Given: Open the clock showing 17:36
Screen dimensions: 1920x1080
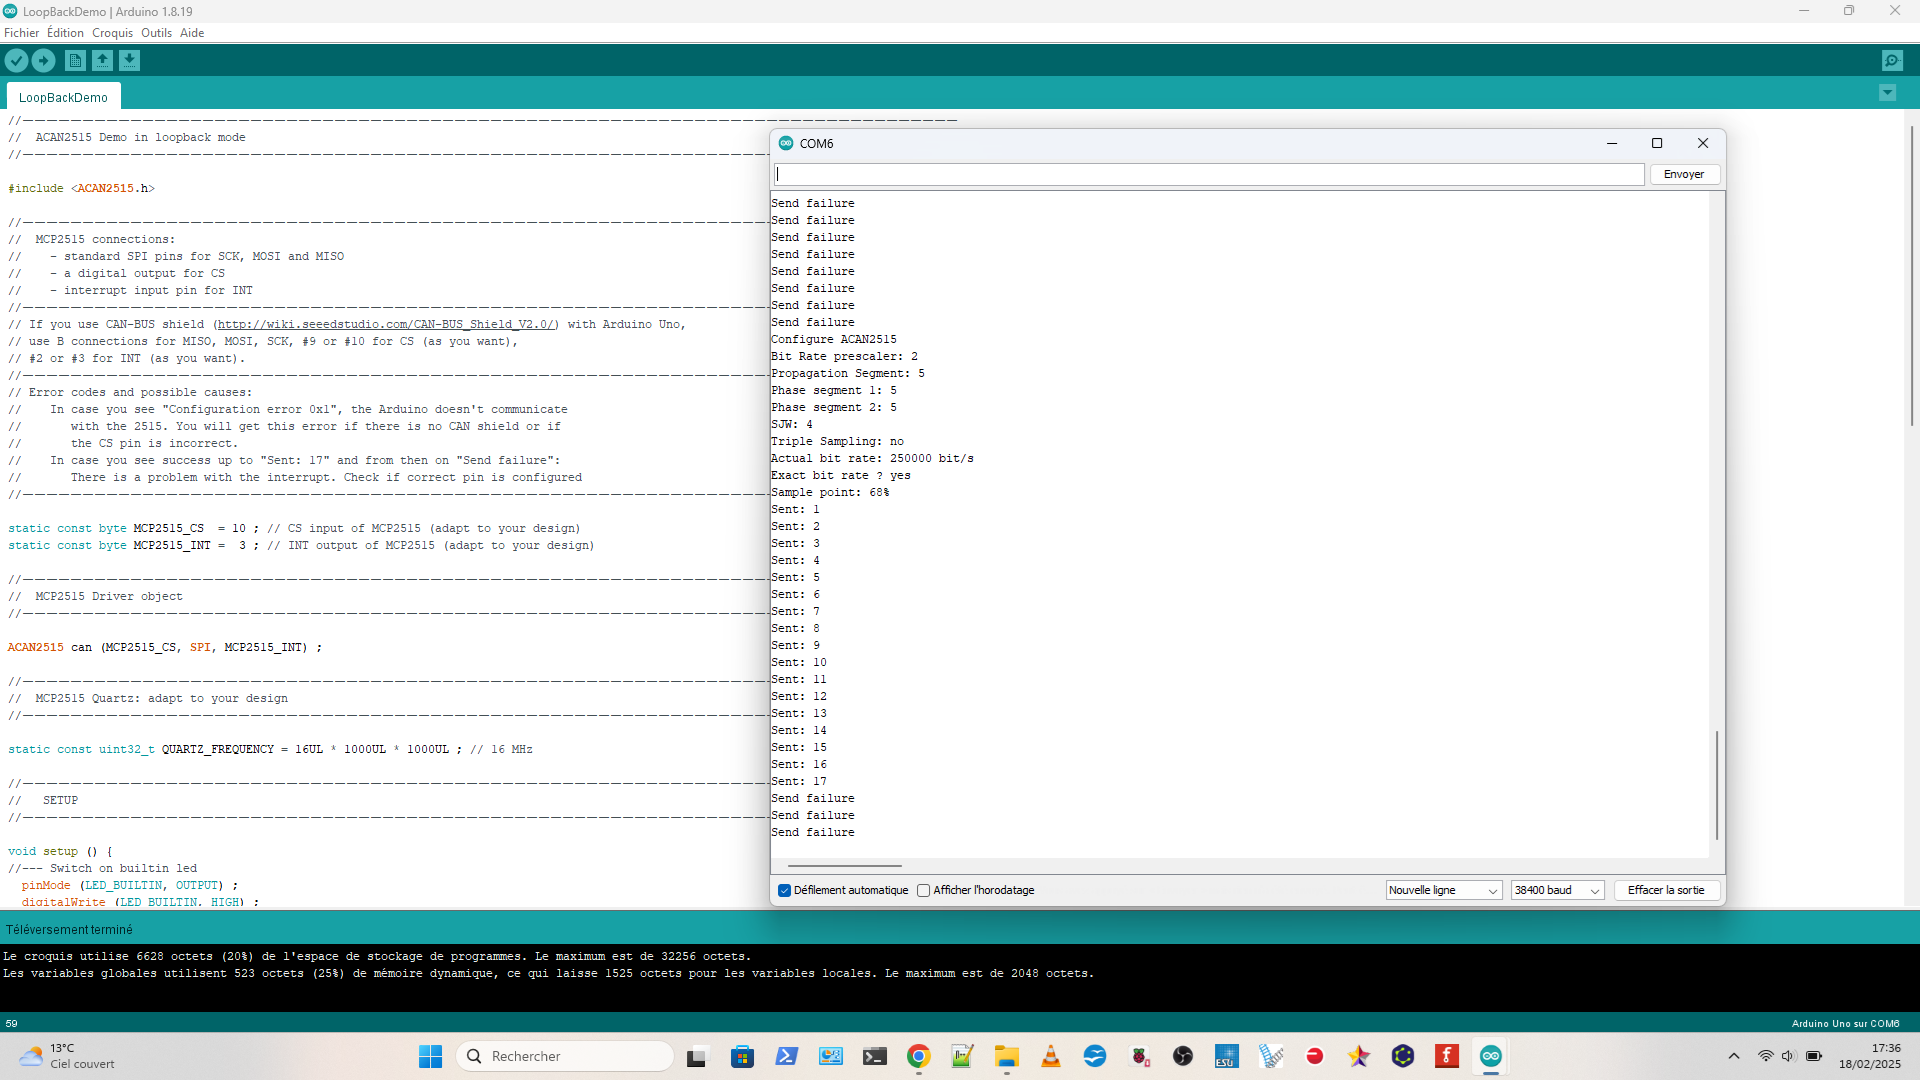Looking at the screenshot, I should click(x=1870, y=1056).
